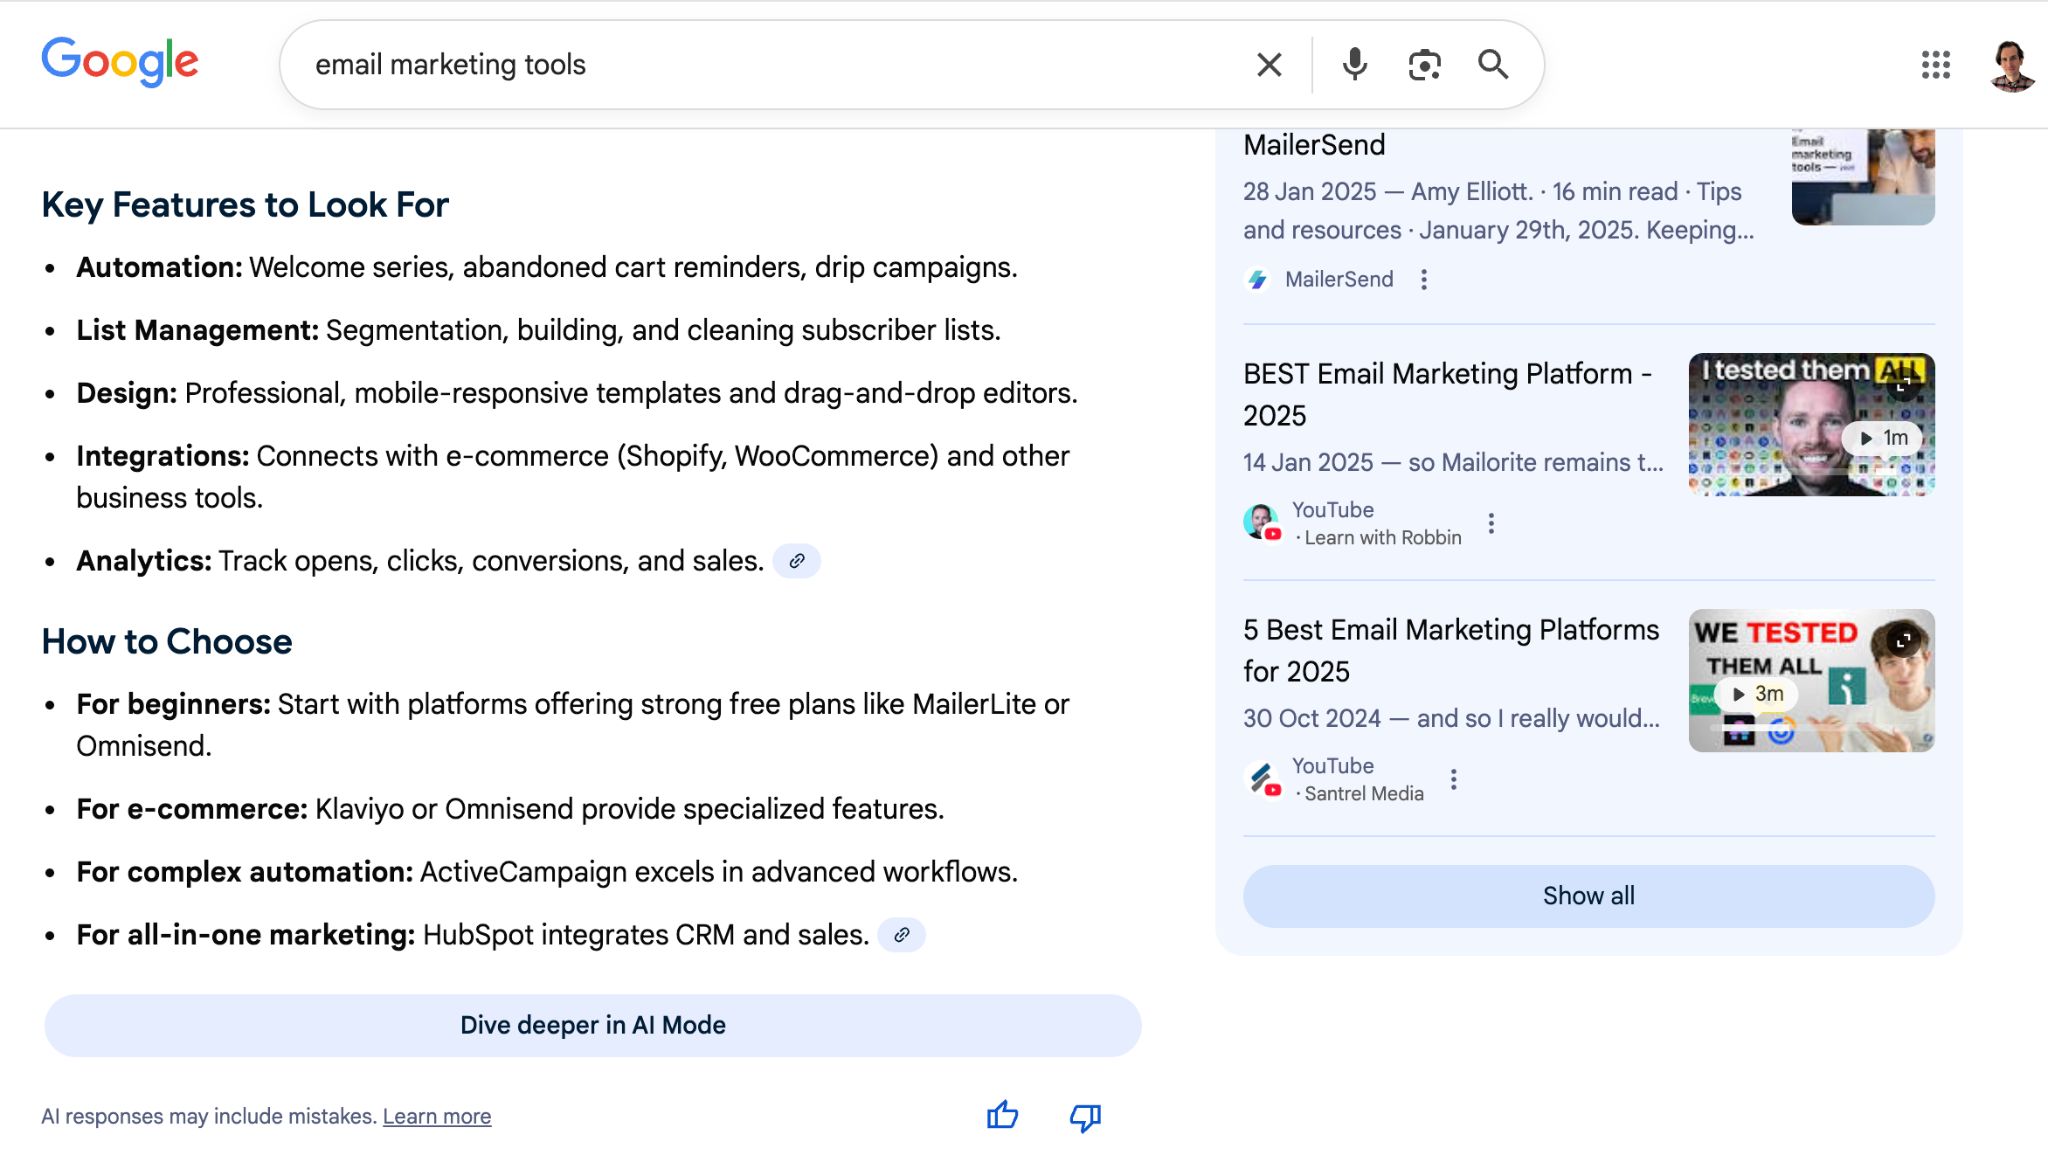Open the link chip after the HubSpot sentence

[x=902, y=935]
